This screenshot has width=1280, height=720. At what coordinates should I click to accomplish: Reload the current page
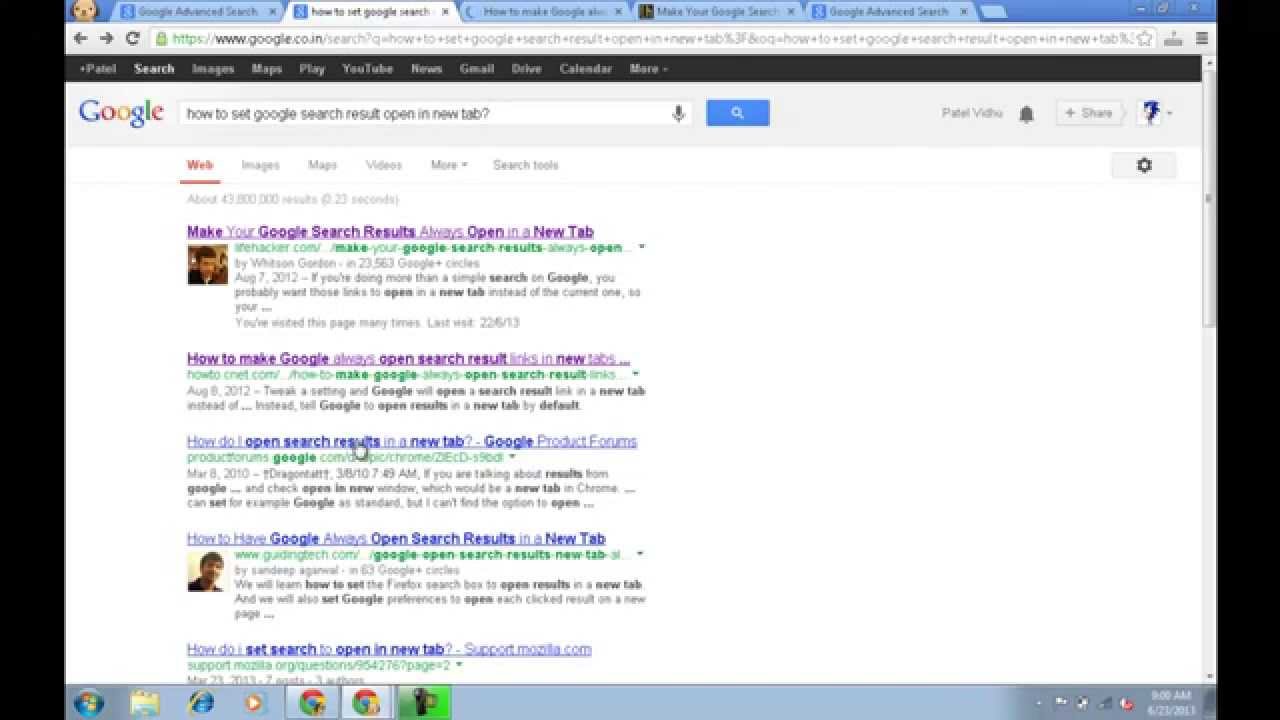(x=132, y=39)
